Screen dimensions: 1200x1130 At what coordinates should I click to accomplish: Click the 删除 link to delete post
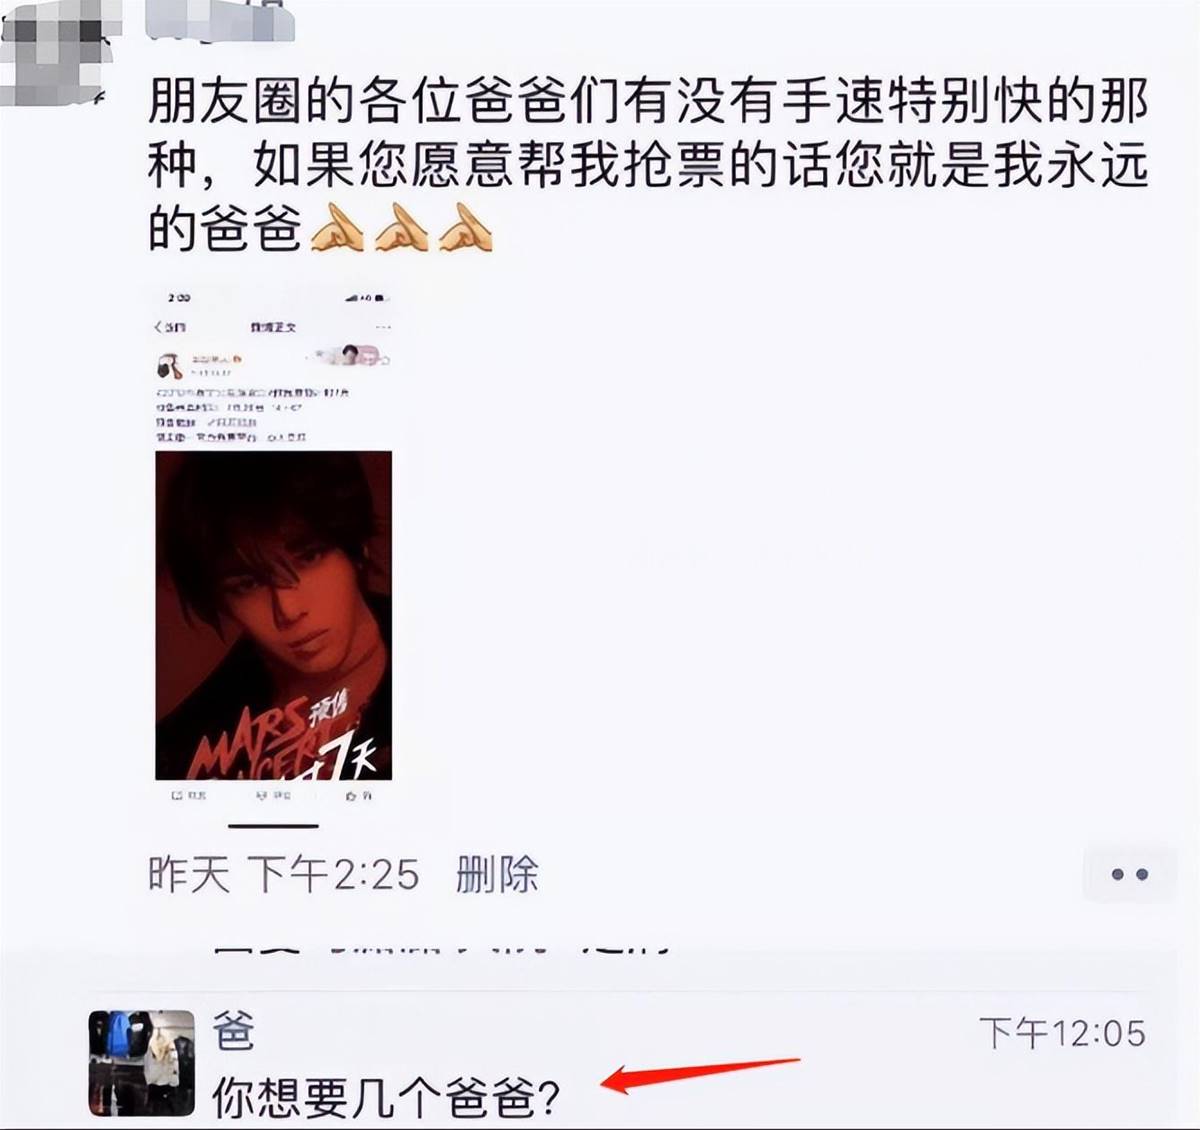pos(497,874)
